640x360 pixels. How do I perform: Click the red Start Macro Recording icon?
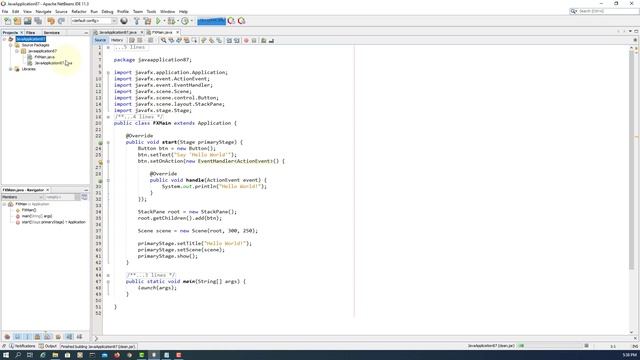(x=246, y=40)
